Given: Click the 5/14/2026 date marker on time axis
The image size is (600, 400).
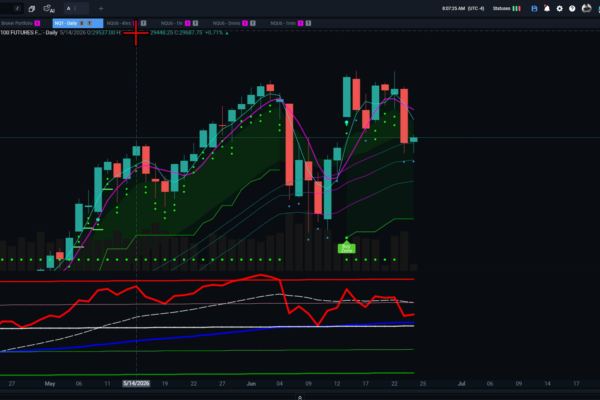Looking at the screenshot, I should pyautogui.click(x=136, y=384).
